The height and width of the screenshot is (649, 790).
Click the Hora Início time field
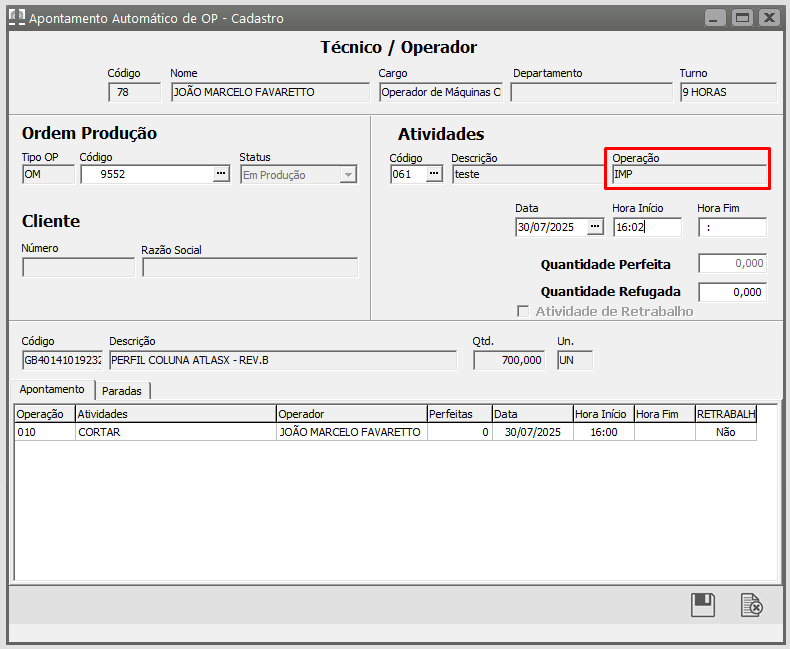(x=646, y=227)
